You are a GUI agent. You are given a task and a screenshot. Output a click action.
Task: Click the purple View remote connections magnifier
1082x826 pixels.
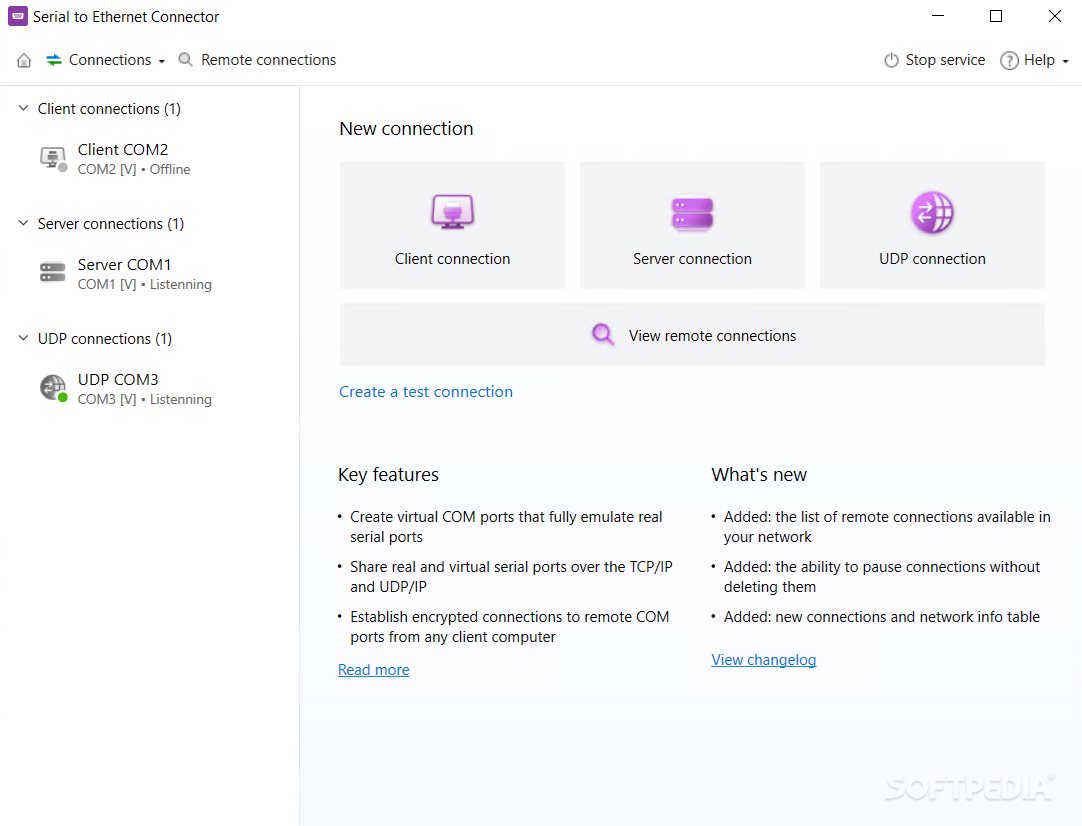(x=602, y=335)
